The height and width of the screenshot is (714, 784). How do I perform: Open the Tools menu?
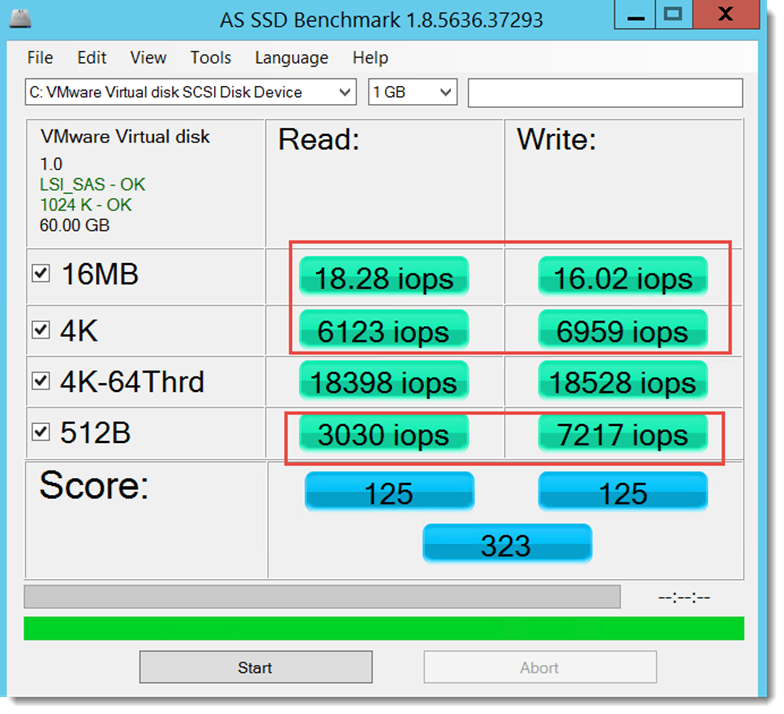coord(210,58)
